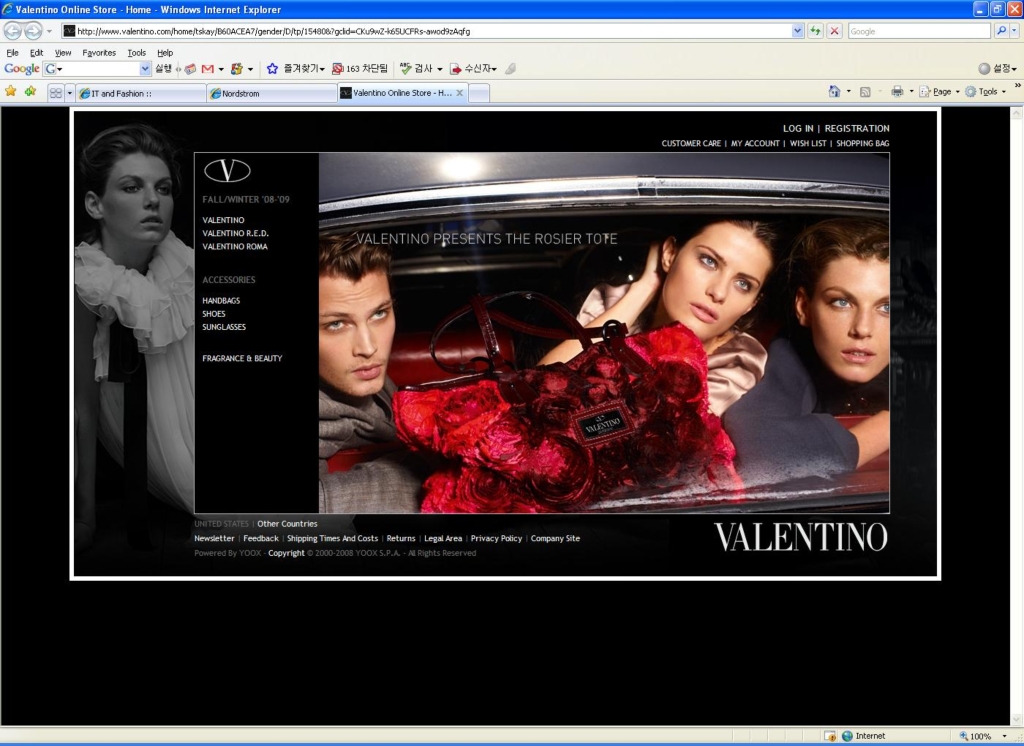The width and height of the screenshot is (1024, 746).
Task: Click the Gmail envelope icon
Action: [208, 69]
